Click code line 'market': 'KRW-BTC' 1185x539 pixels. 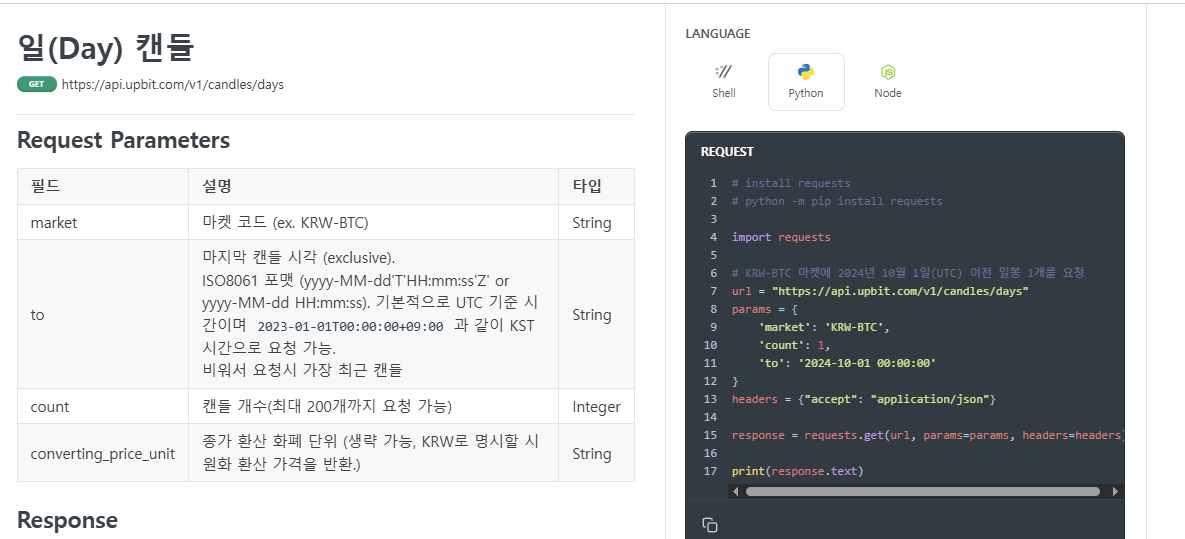coord(825,327)
